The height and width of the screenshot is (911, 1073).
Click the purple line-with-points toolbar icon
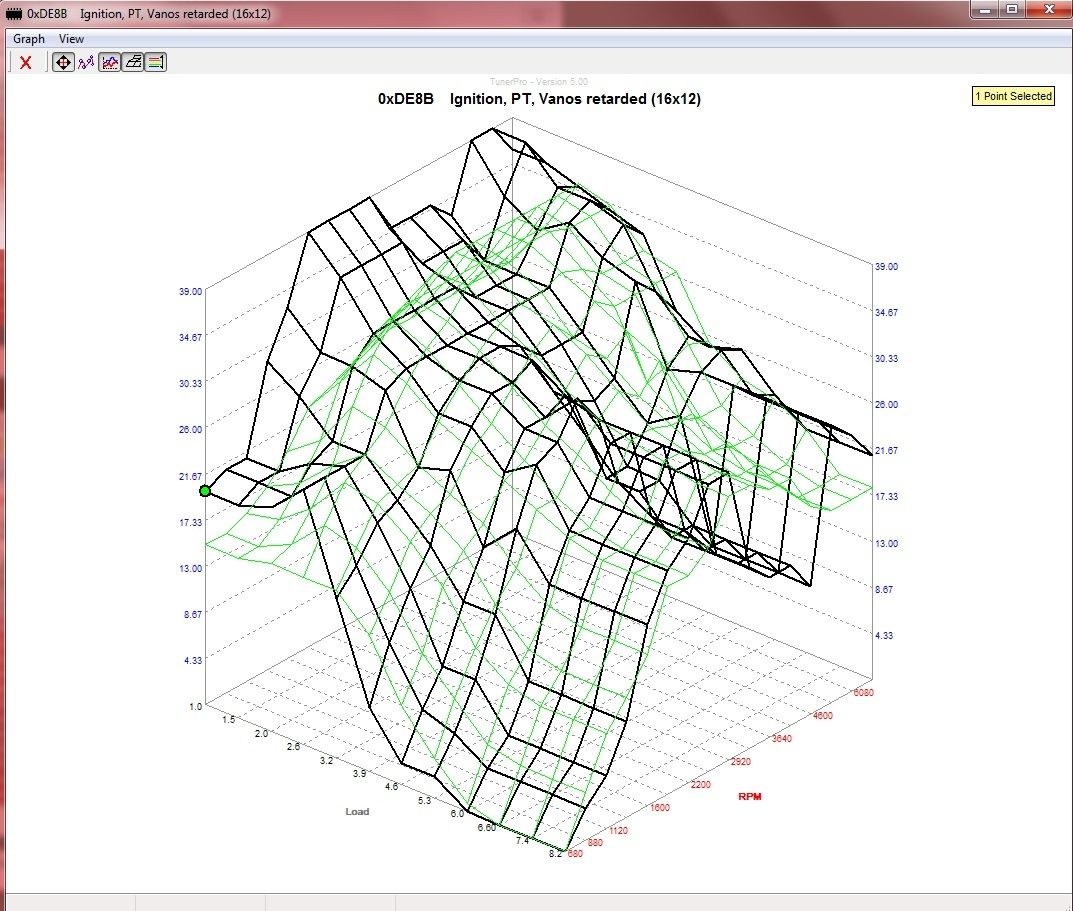(x=86, y=63)
